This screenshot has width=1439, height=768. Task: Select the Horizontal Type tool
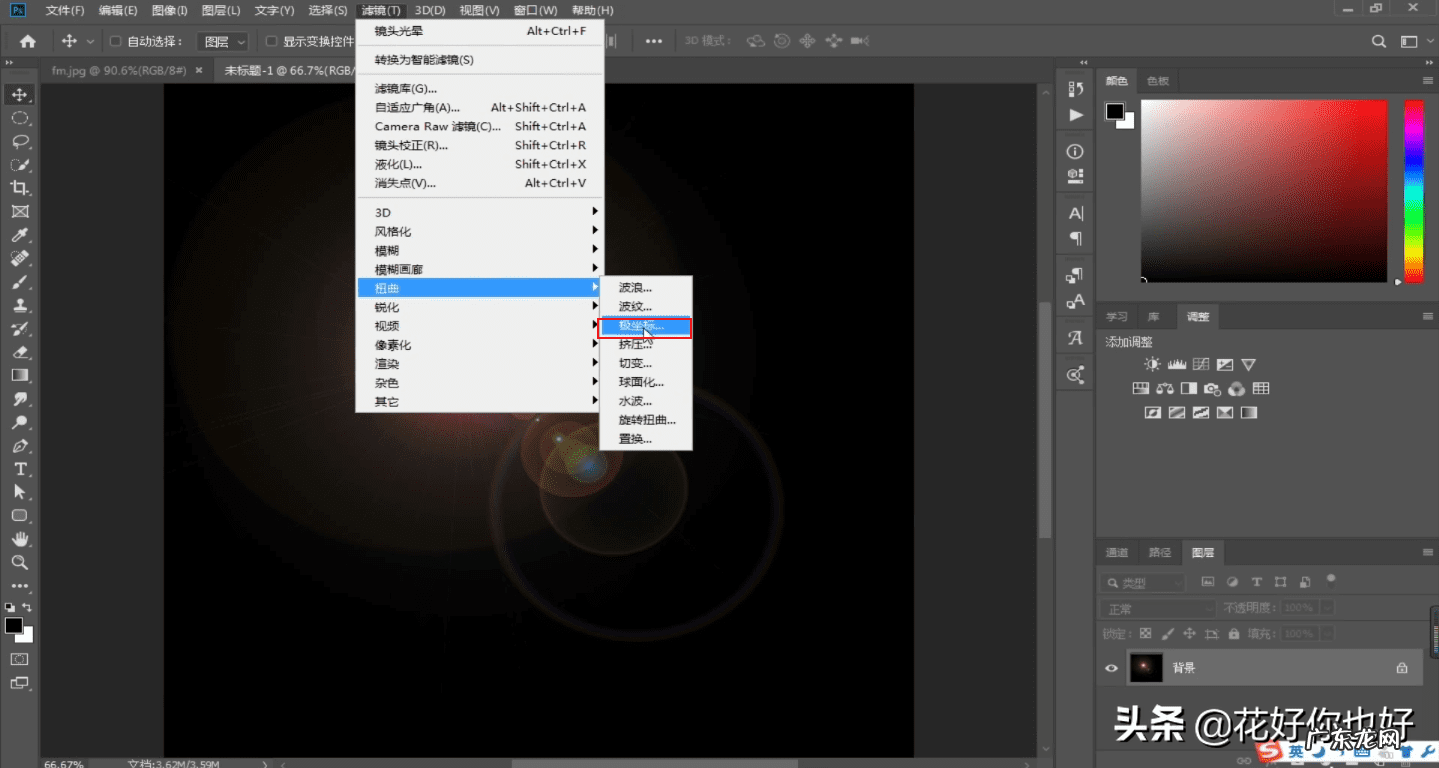pyautogui.click(x=20, y=469)
